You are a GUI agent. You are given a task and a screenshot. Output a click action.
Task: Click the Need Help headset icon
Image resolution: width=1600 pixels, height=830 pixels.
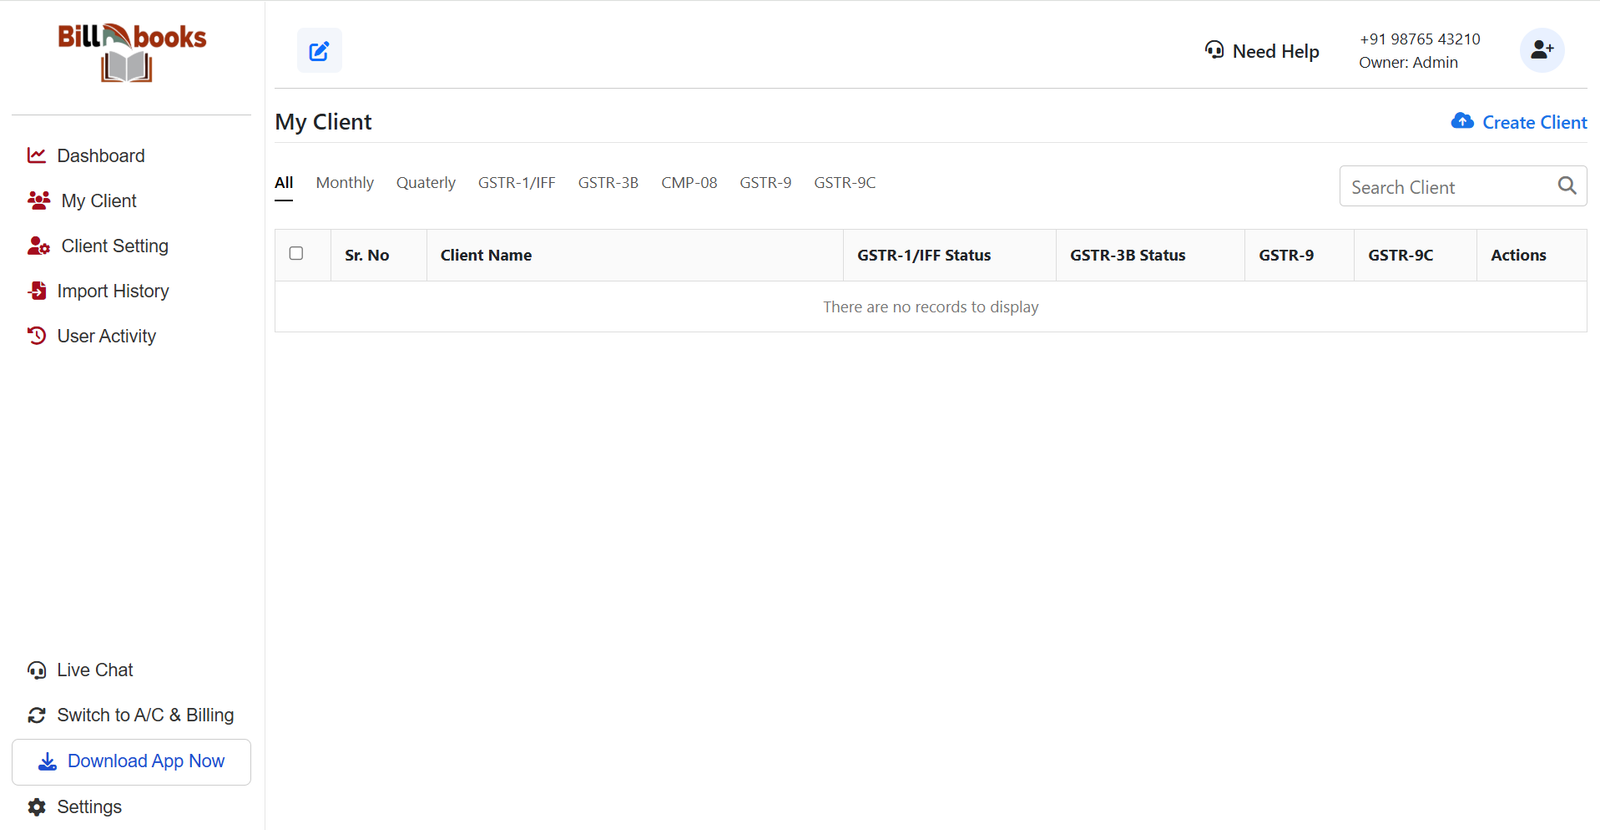tap(1214, 50)
